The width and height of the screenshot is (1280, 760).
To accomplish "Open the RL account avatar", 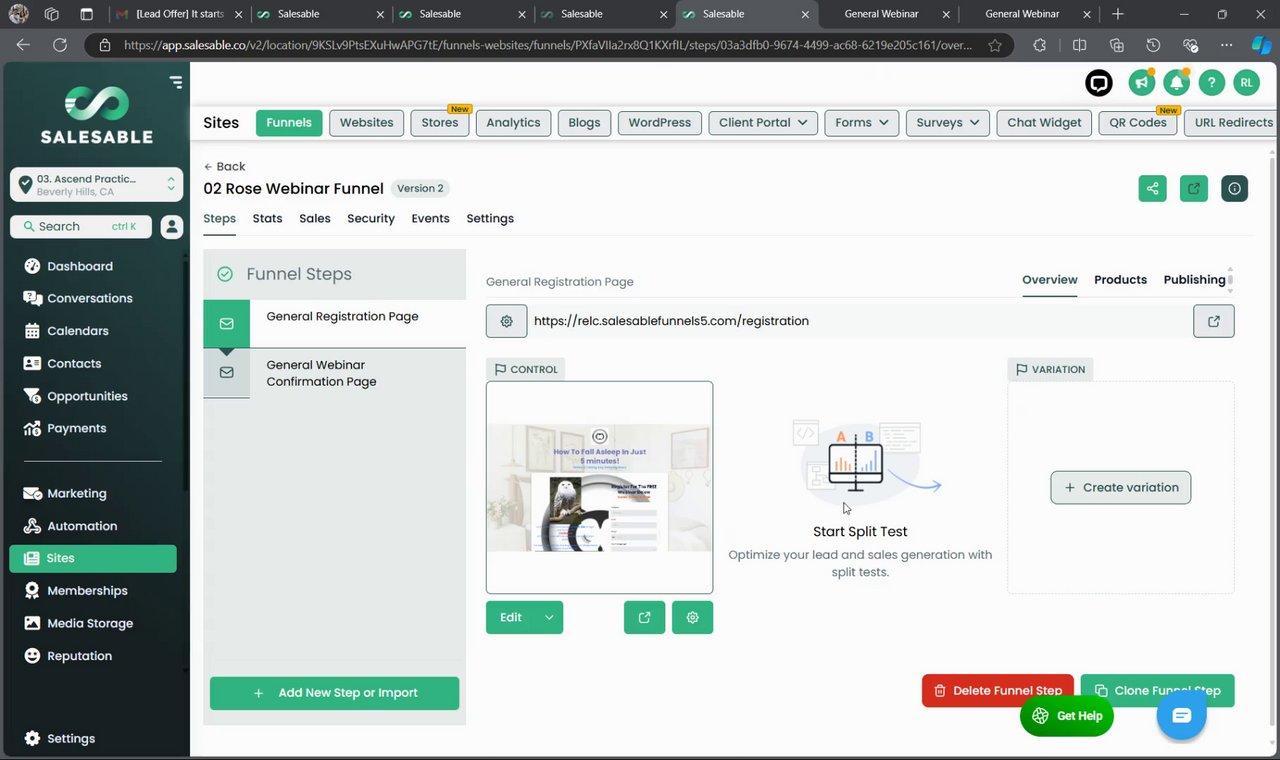I will [x=1246, y=83].
